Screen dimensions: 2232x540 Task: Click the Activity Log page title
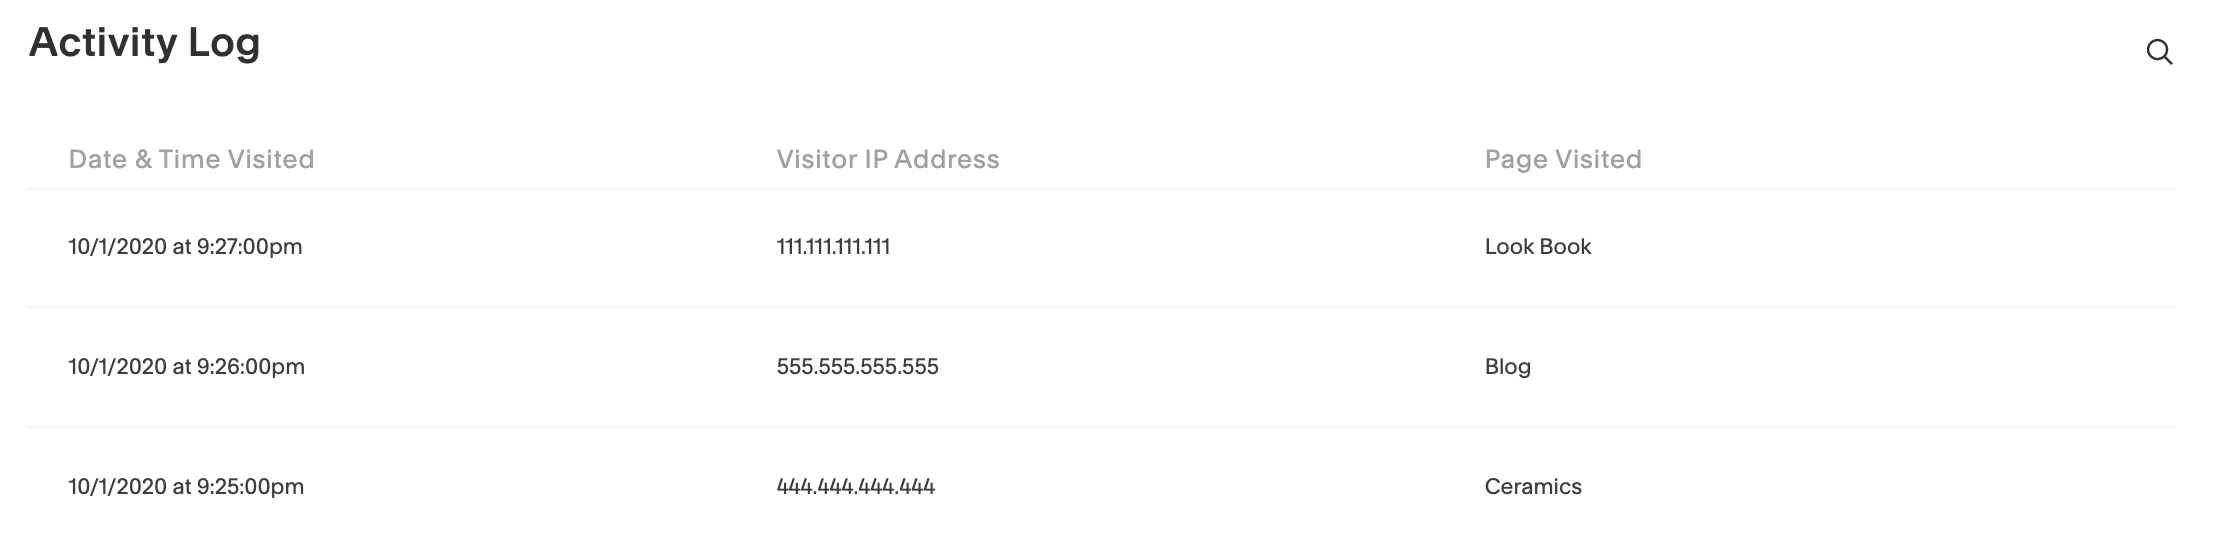(145, 43)
